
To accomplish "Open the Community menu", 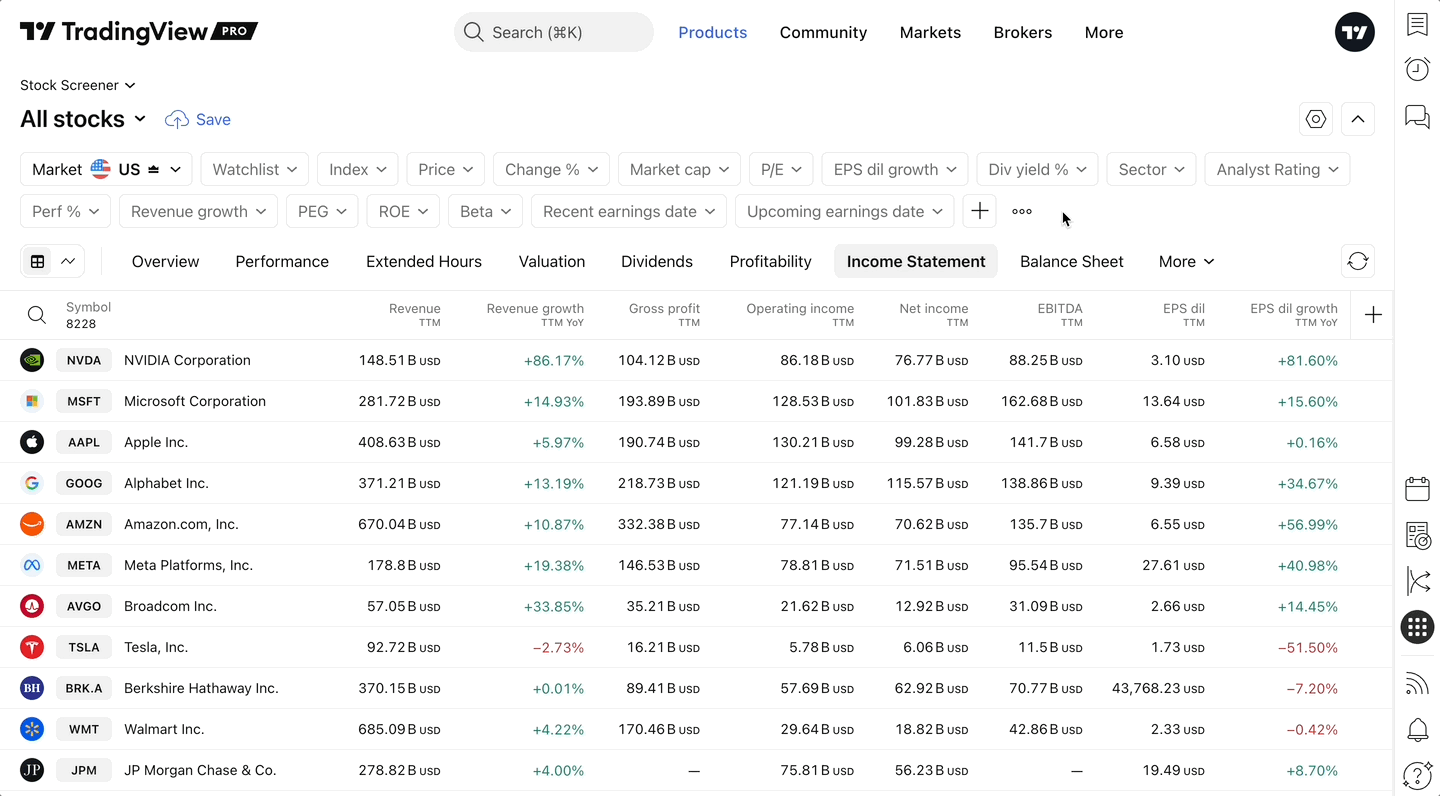I will point(823,32).
